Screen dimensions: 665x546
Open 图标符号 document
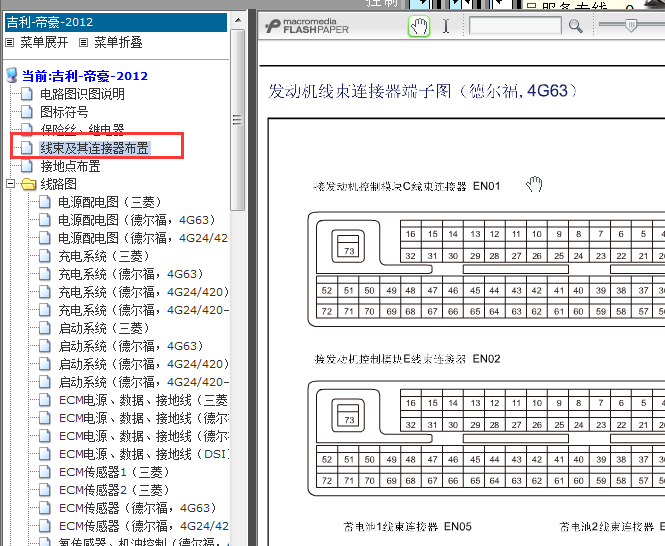(64, 112)
